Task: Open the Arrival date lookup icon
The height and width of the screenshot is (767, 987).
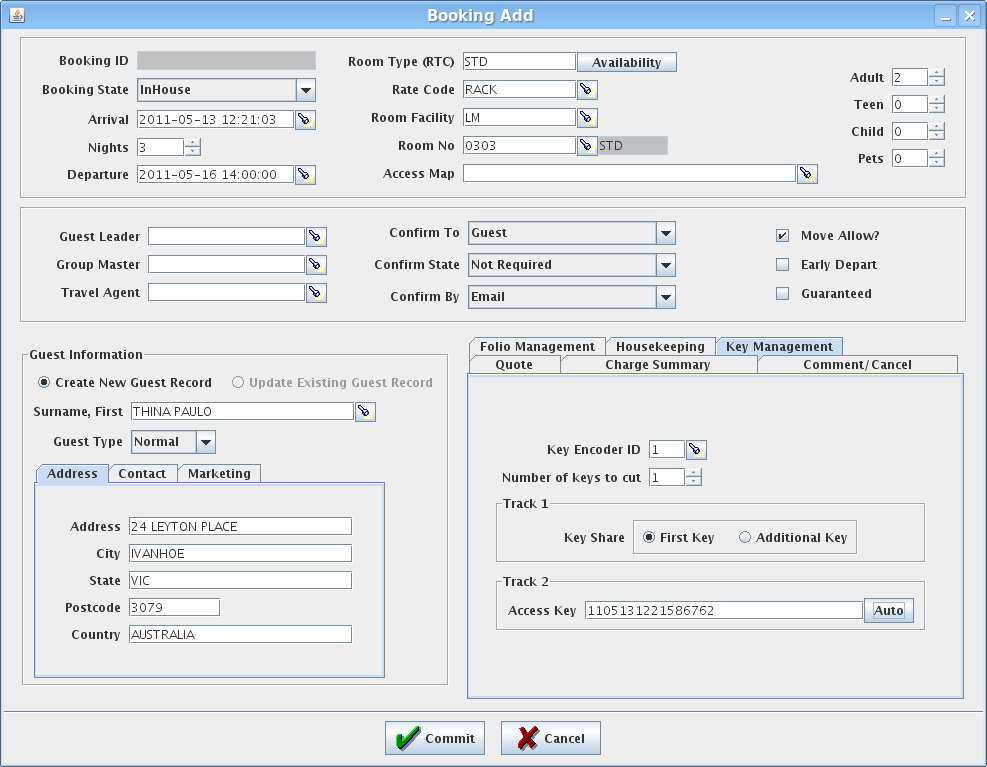Action: [x=305, y=120]
